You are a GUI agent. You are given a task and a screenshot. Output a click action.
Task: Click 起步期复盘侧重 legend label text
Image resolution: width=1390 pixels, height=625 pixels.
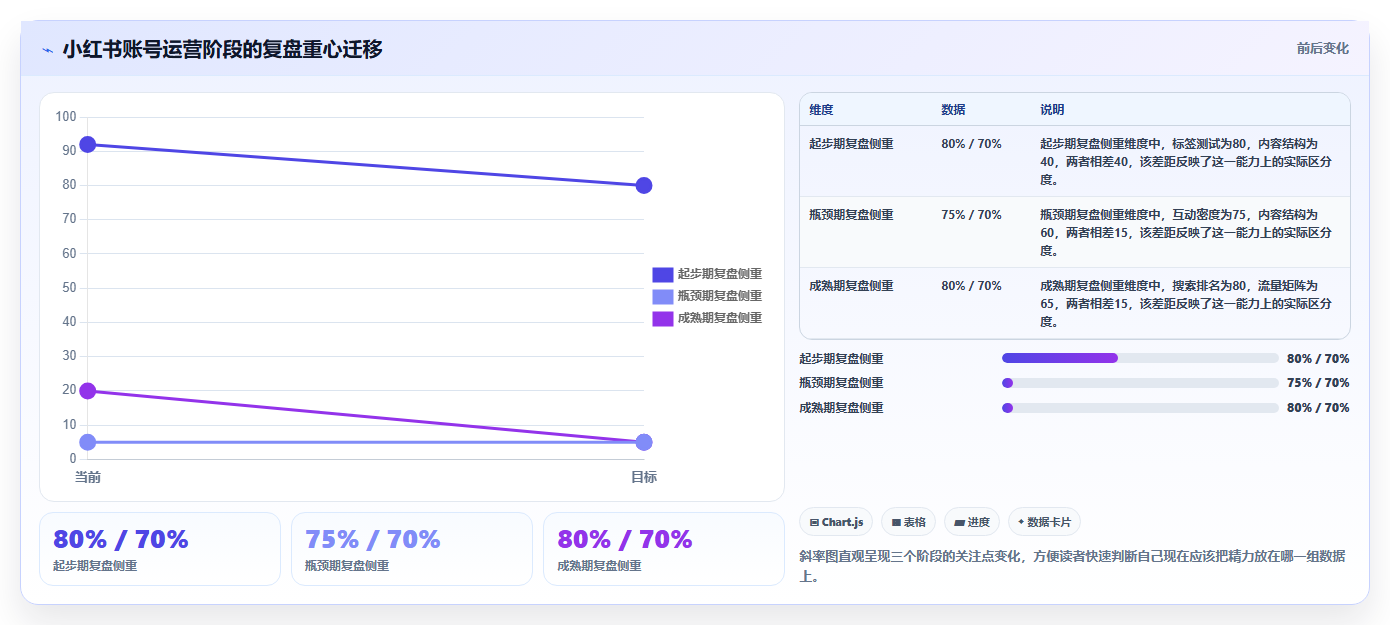coord(720,274)
